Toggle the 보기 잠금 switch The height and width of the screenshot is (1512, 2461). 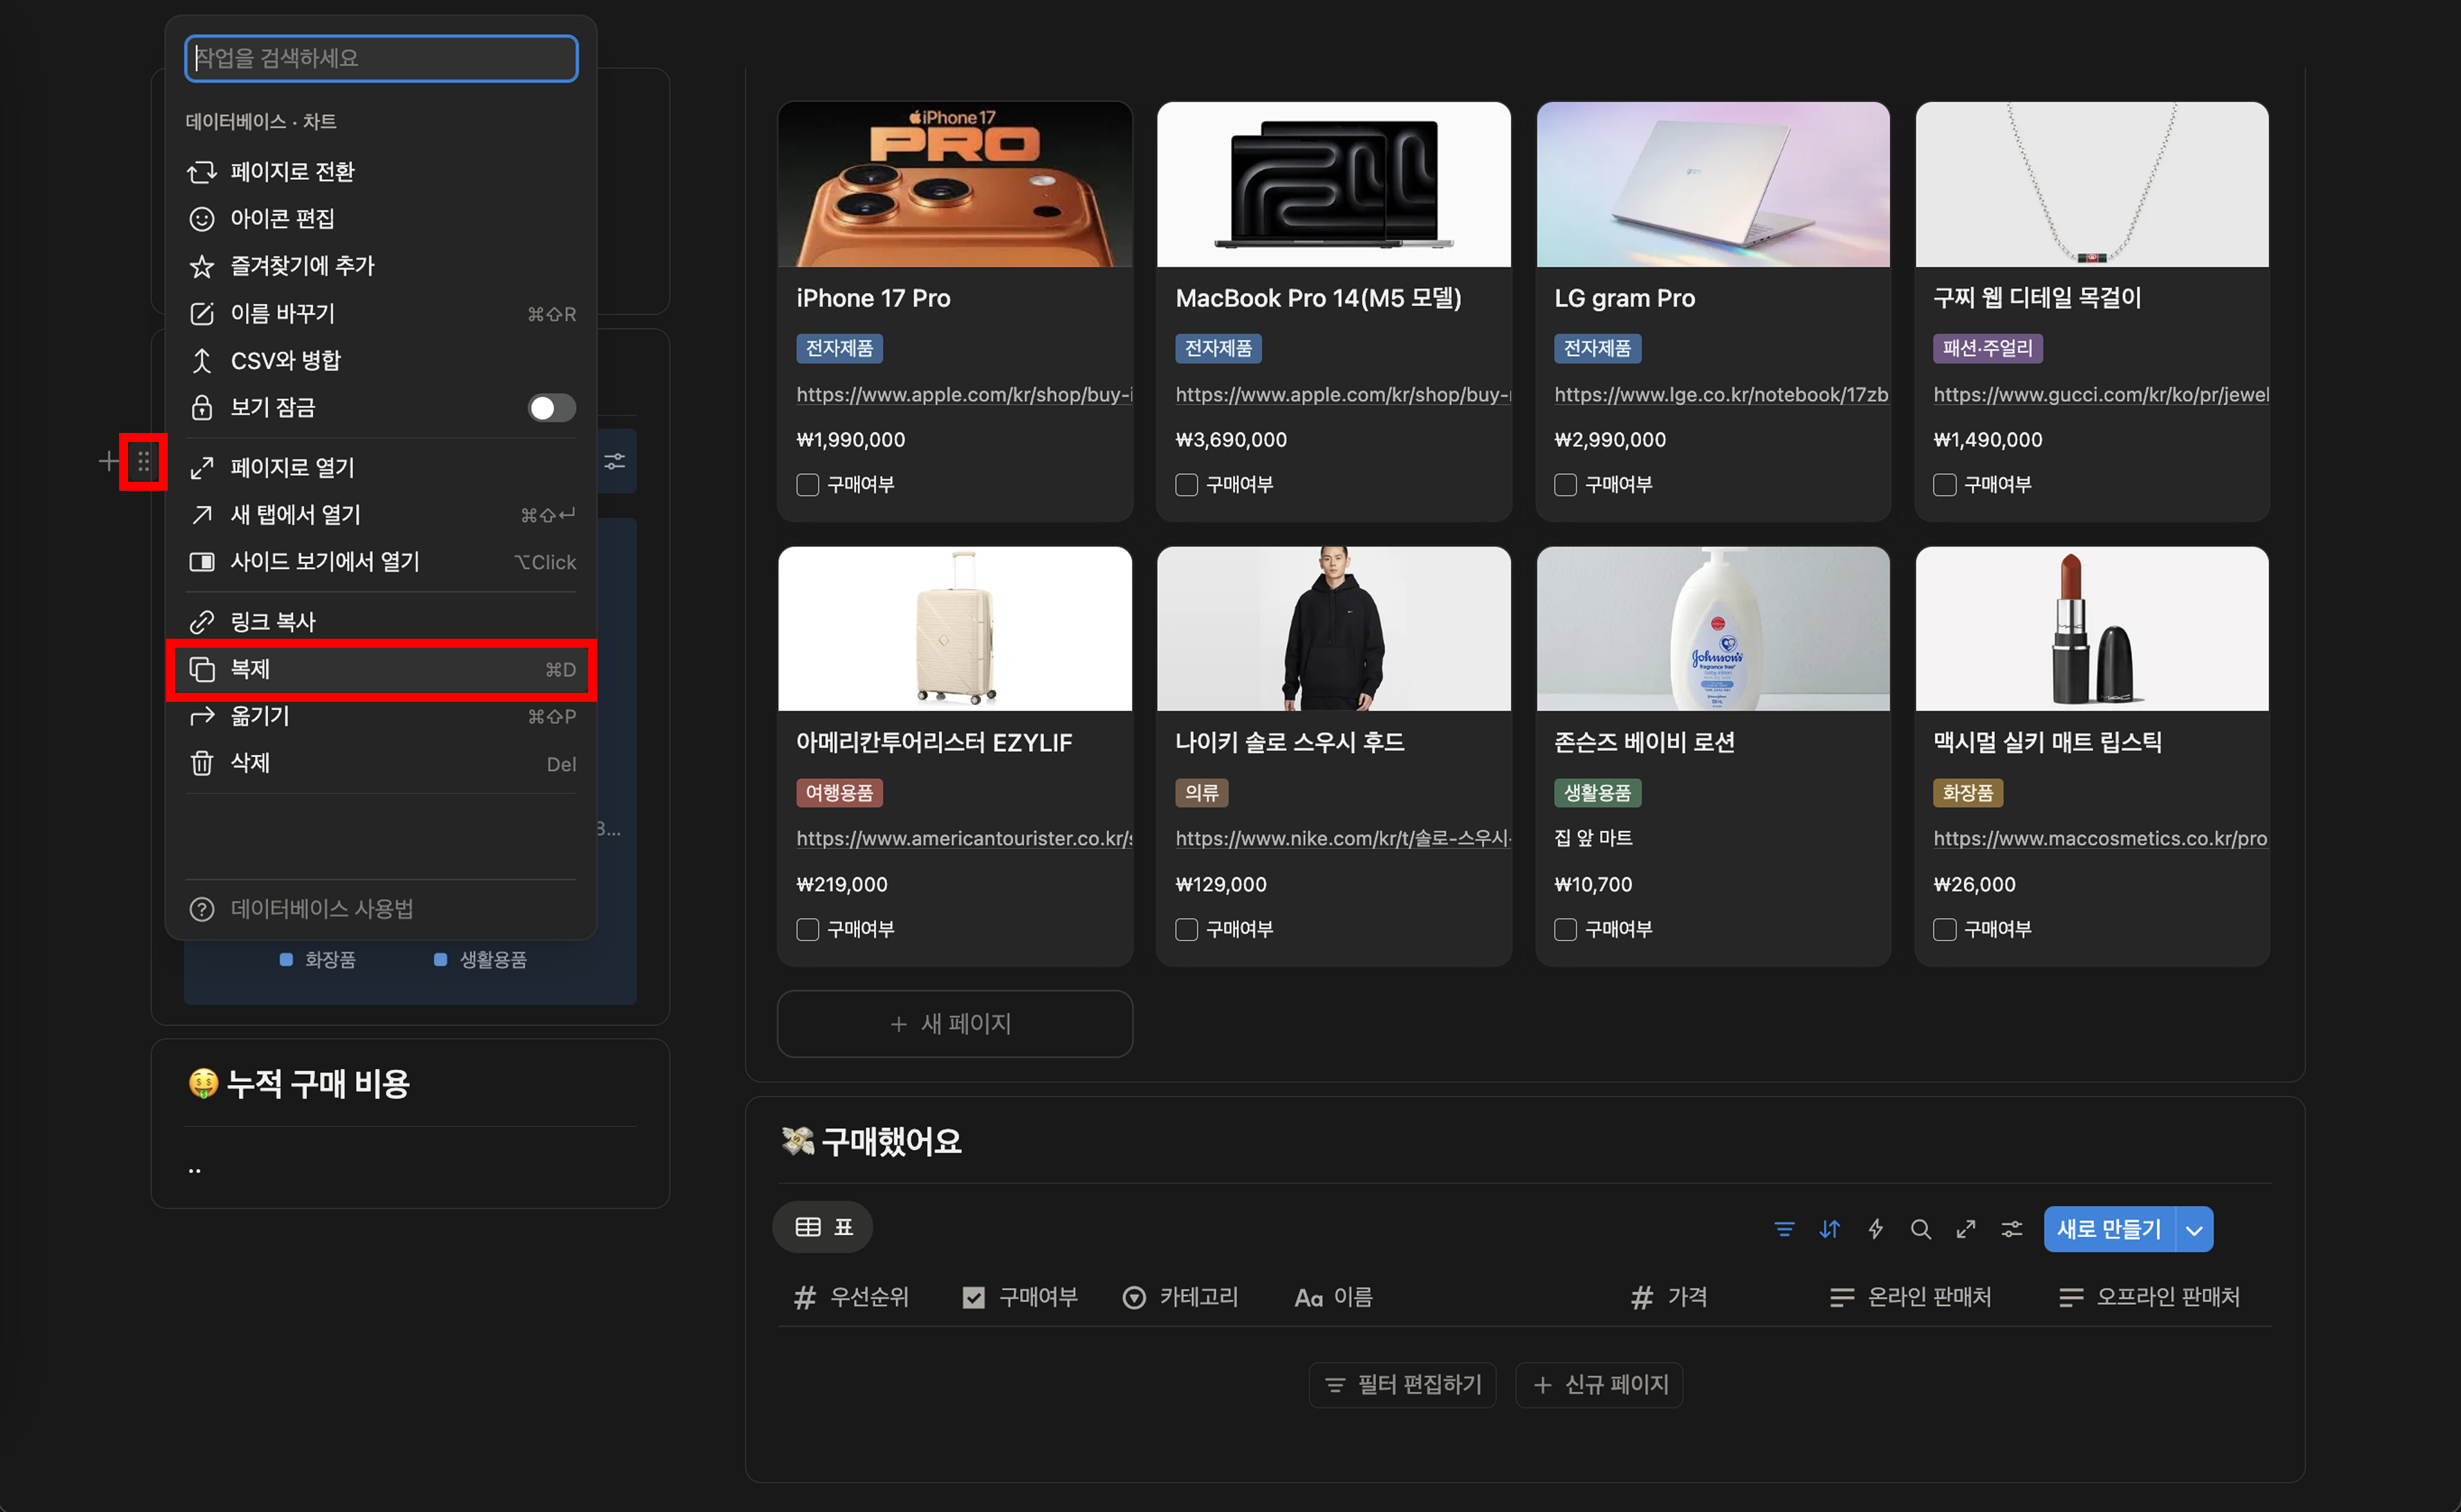tap(551, 408)
